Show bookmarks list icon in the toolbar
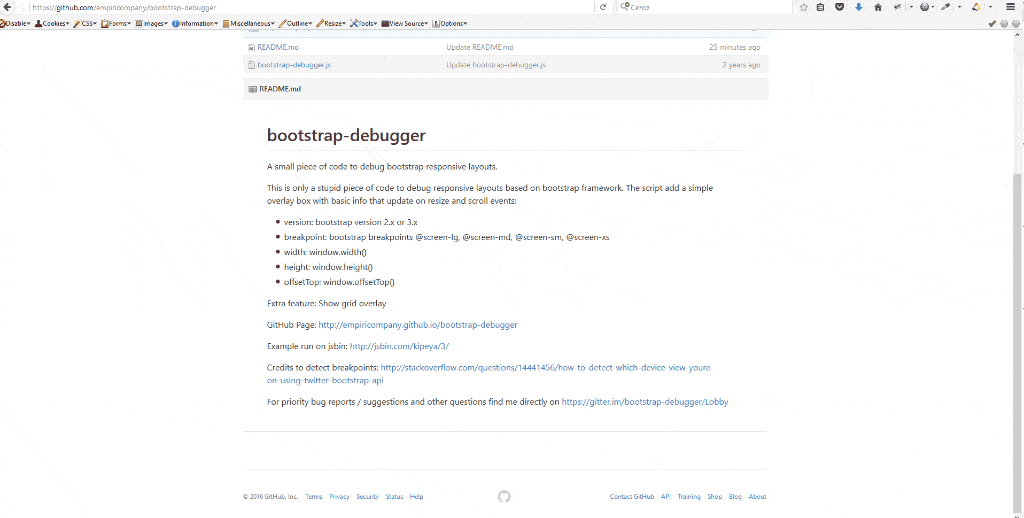 click(820, 7)
